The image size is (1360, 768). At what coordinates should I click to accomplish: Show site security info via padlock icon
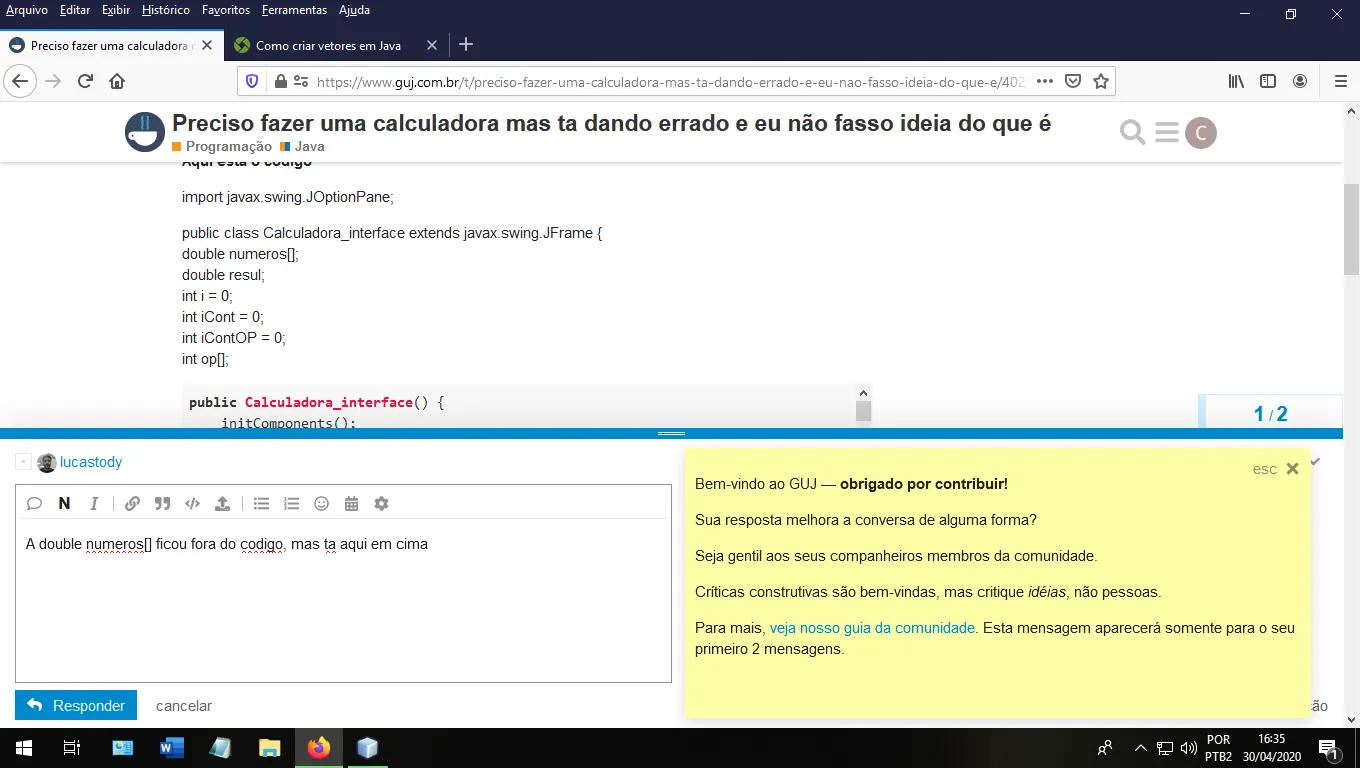[x=280, y=82]
